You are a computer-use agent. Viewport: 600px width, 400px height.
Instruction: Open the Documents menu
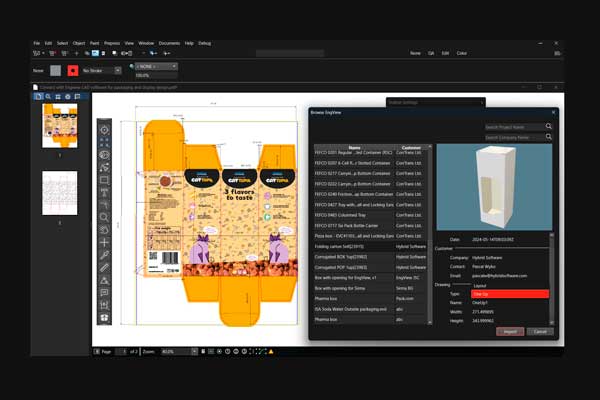pos(169,43)
